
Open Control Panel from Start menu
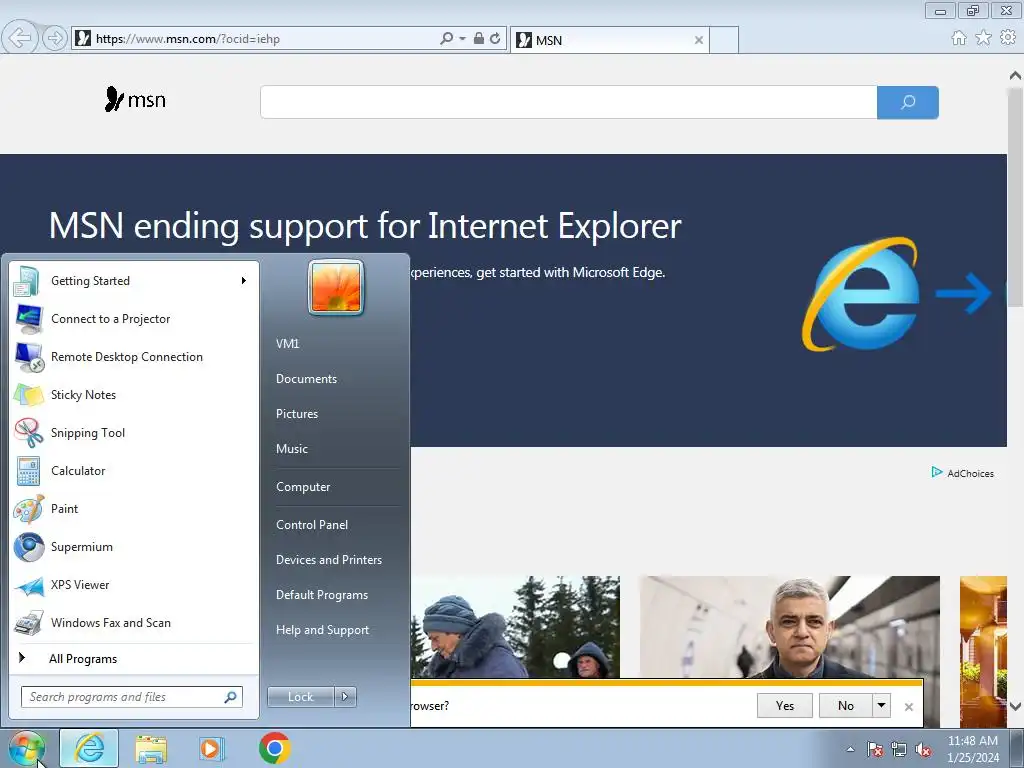coord(312,525)
